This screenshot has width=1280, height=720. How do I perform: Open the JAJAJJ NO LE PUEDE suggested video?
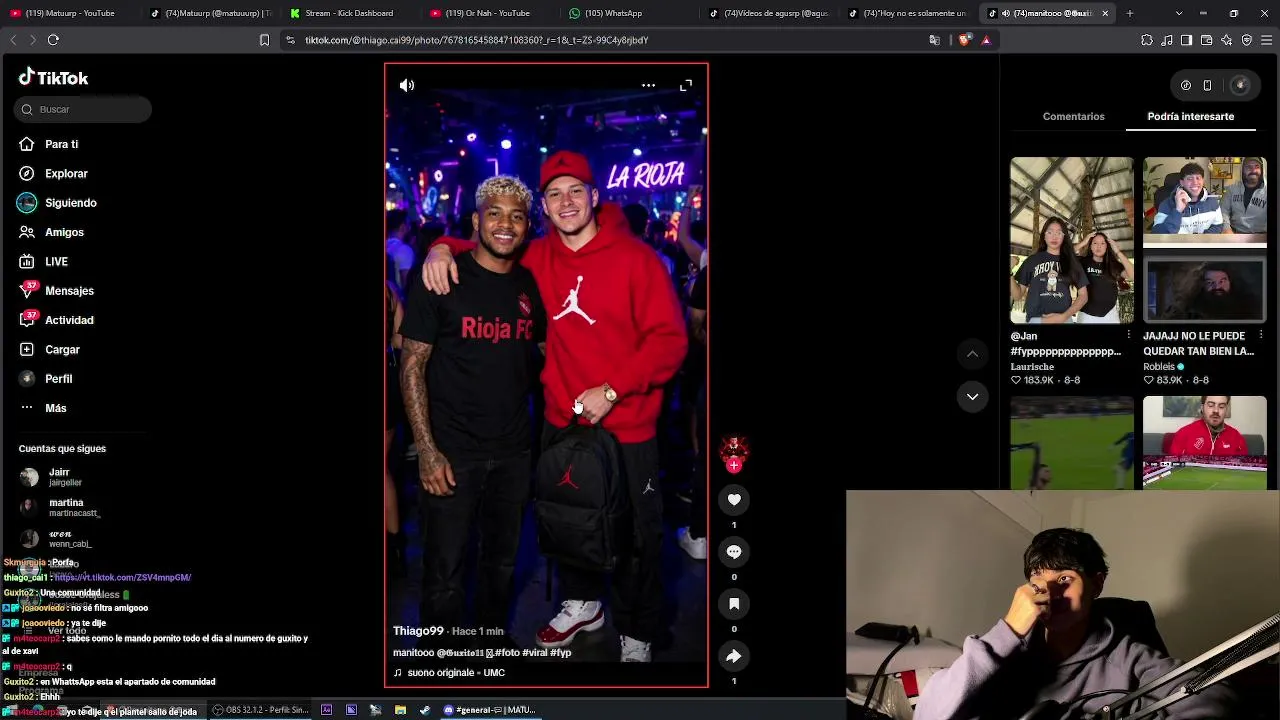(1204, 240)
